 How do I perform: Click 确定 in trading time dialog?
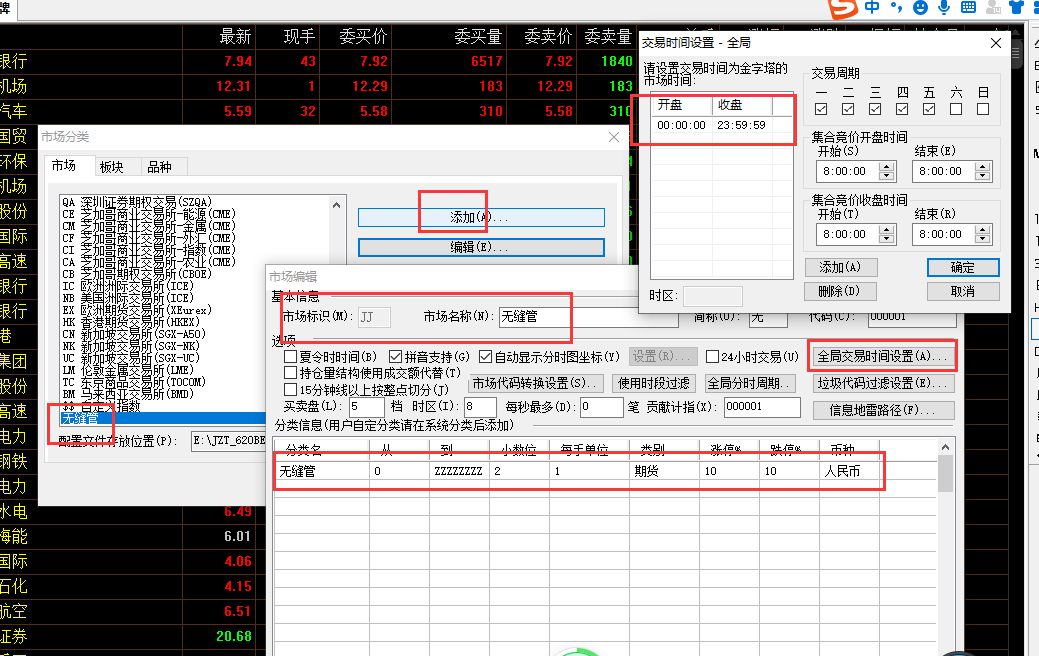[962, 267]
